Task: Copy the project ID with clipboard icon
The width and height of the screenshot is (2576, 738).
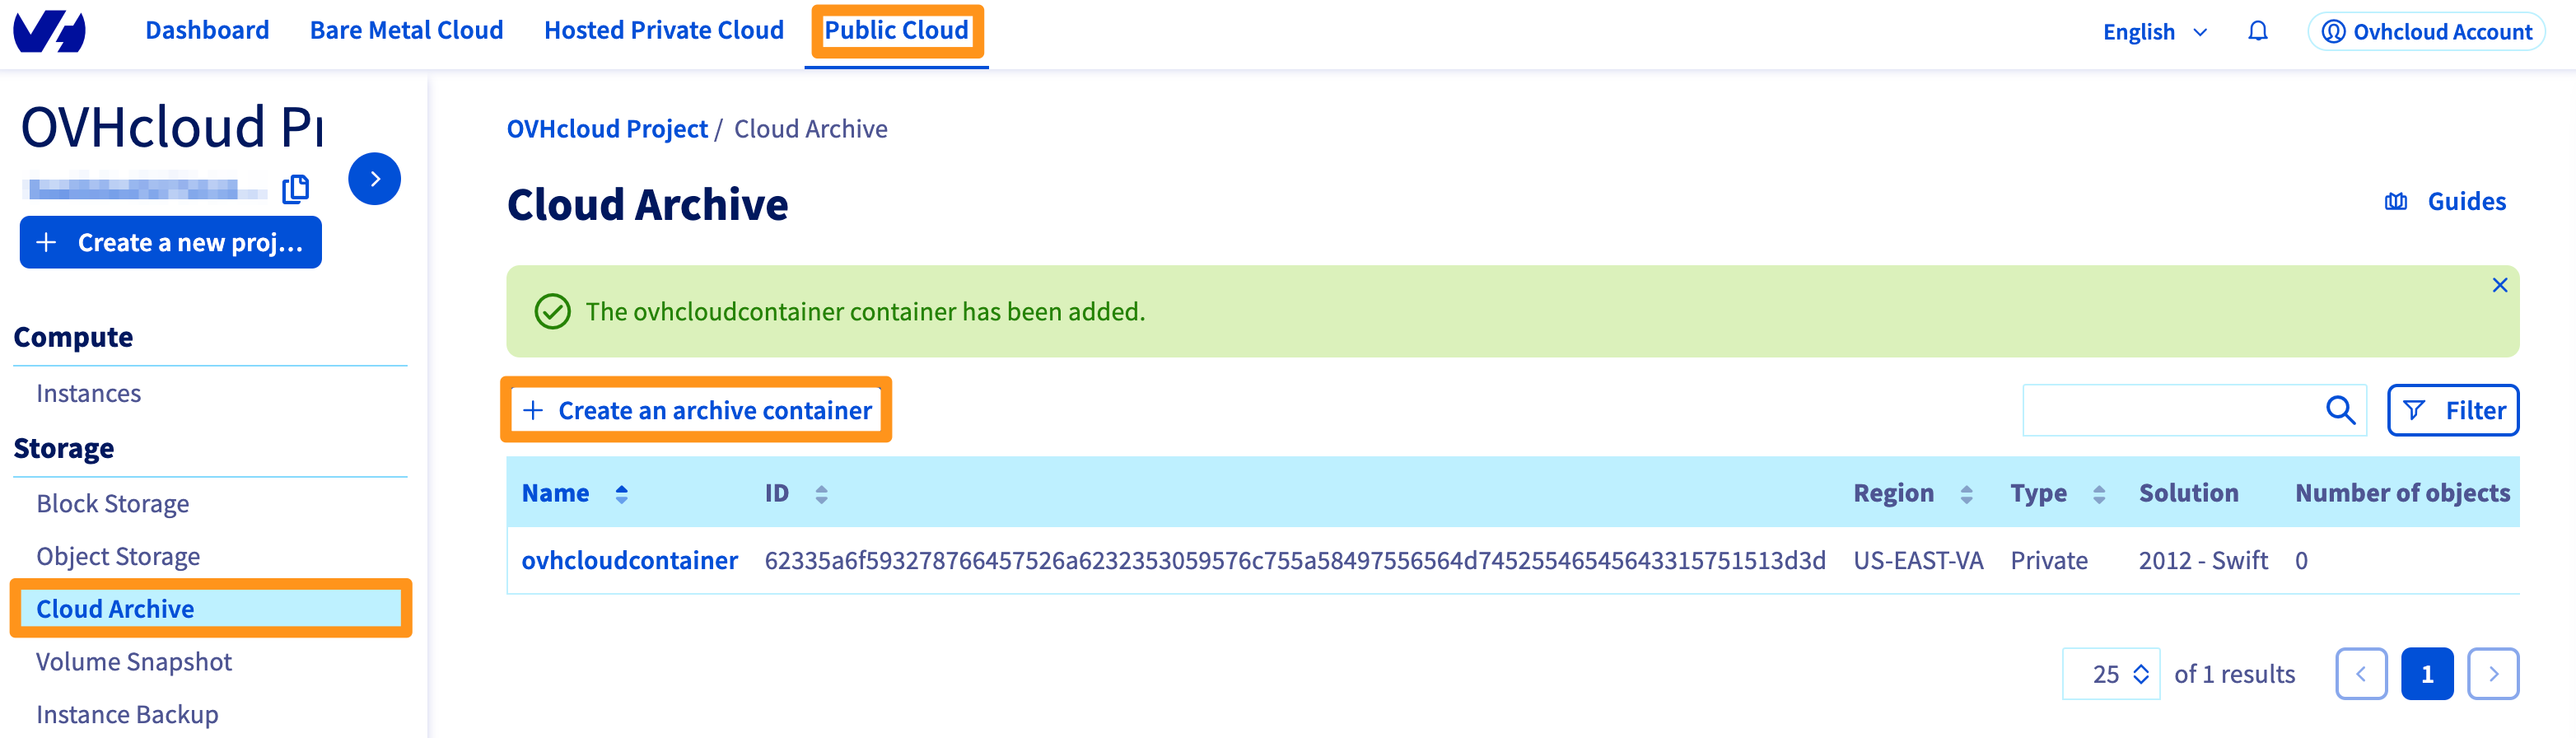Action: pos(295,189)
